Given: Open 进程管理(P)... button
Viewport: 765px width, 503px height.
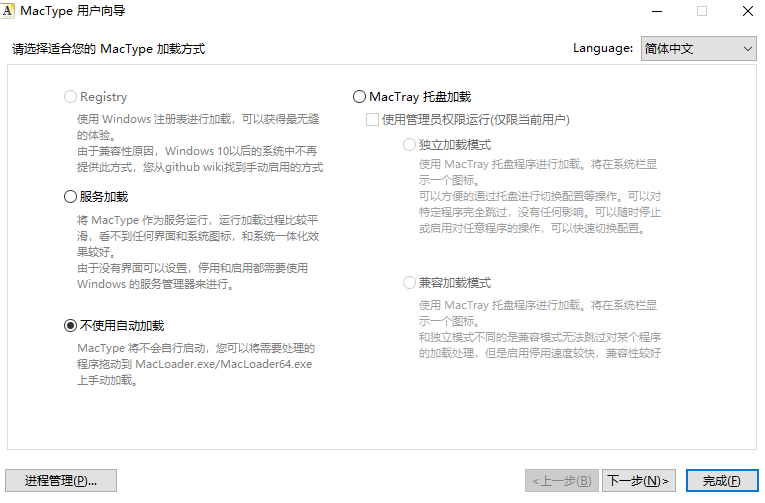Looking at the screenshot, I should [61, 481].
